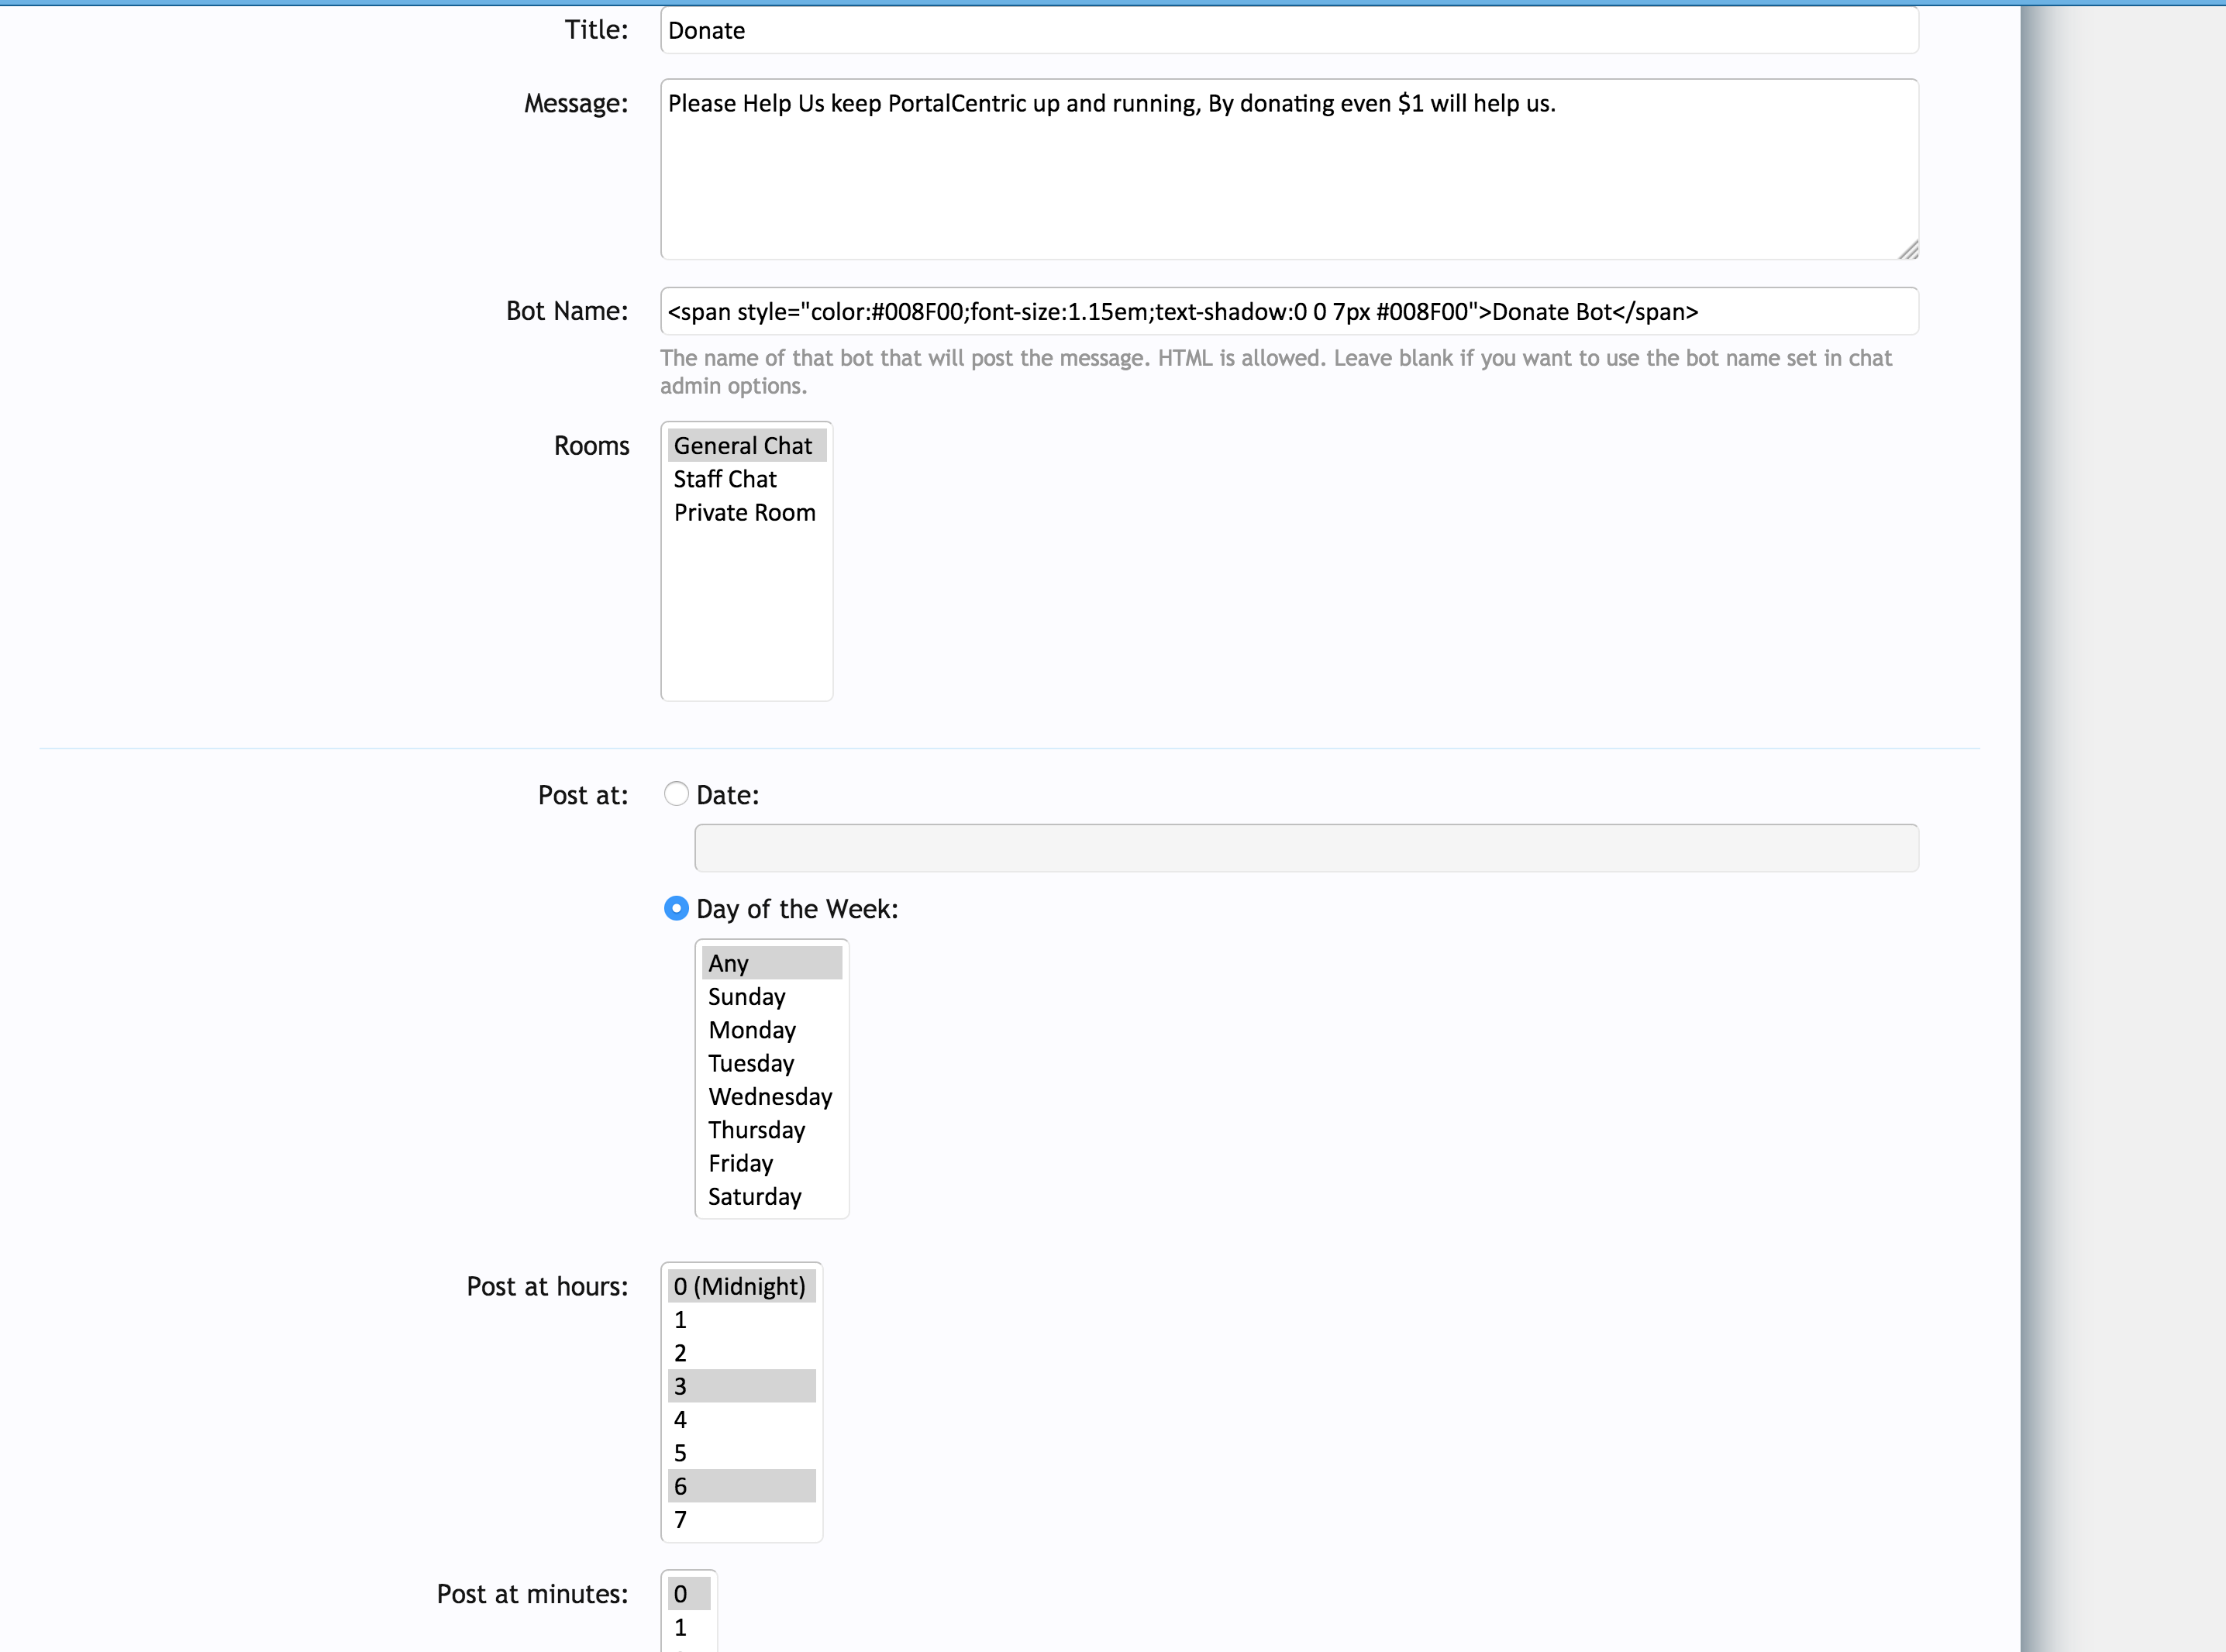Select the Date radio button
The width and height of the screenshot is (2226, 1652).
coord(676,794)
